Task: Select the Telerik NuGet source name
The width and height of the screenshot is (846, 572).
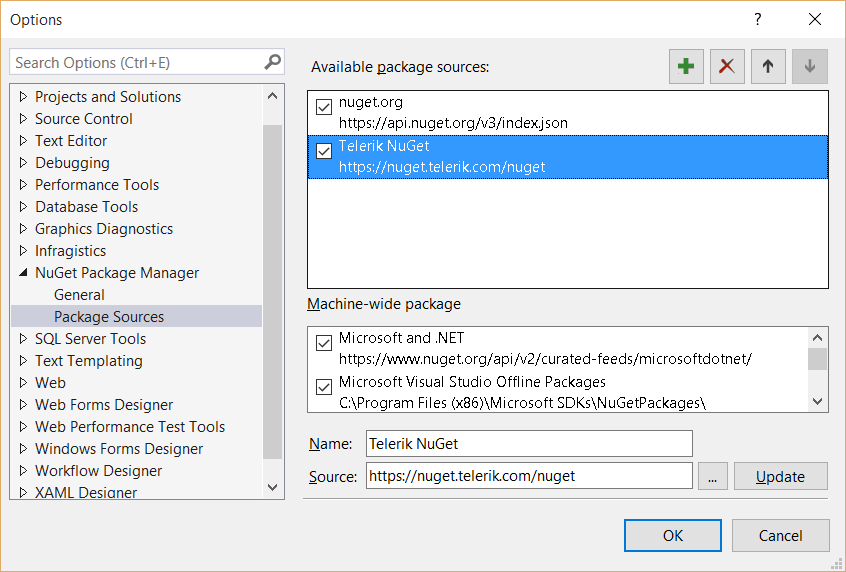Action: click(384, 146)
